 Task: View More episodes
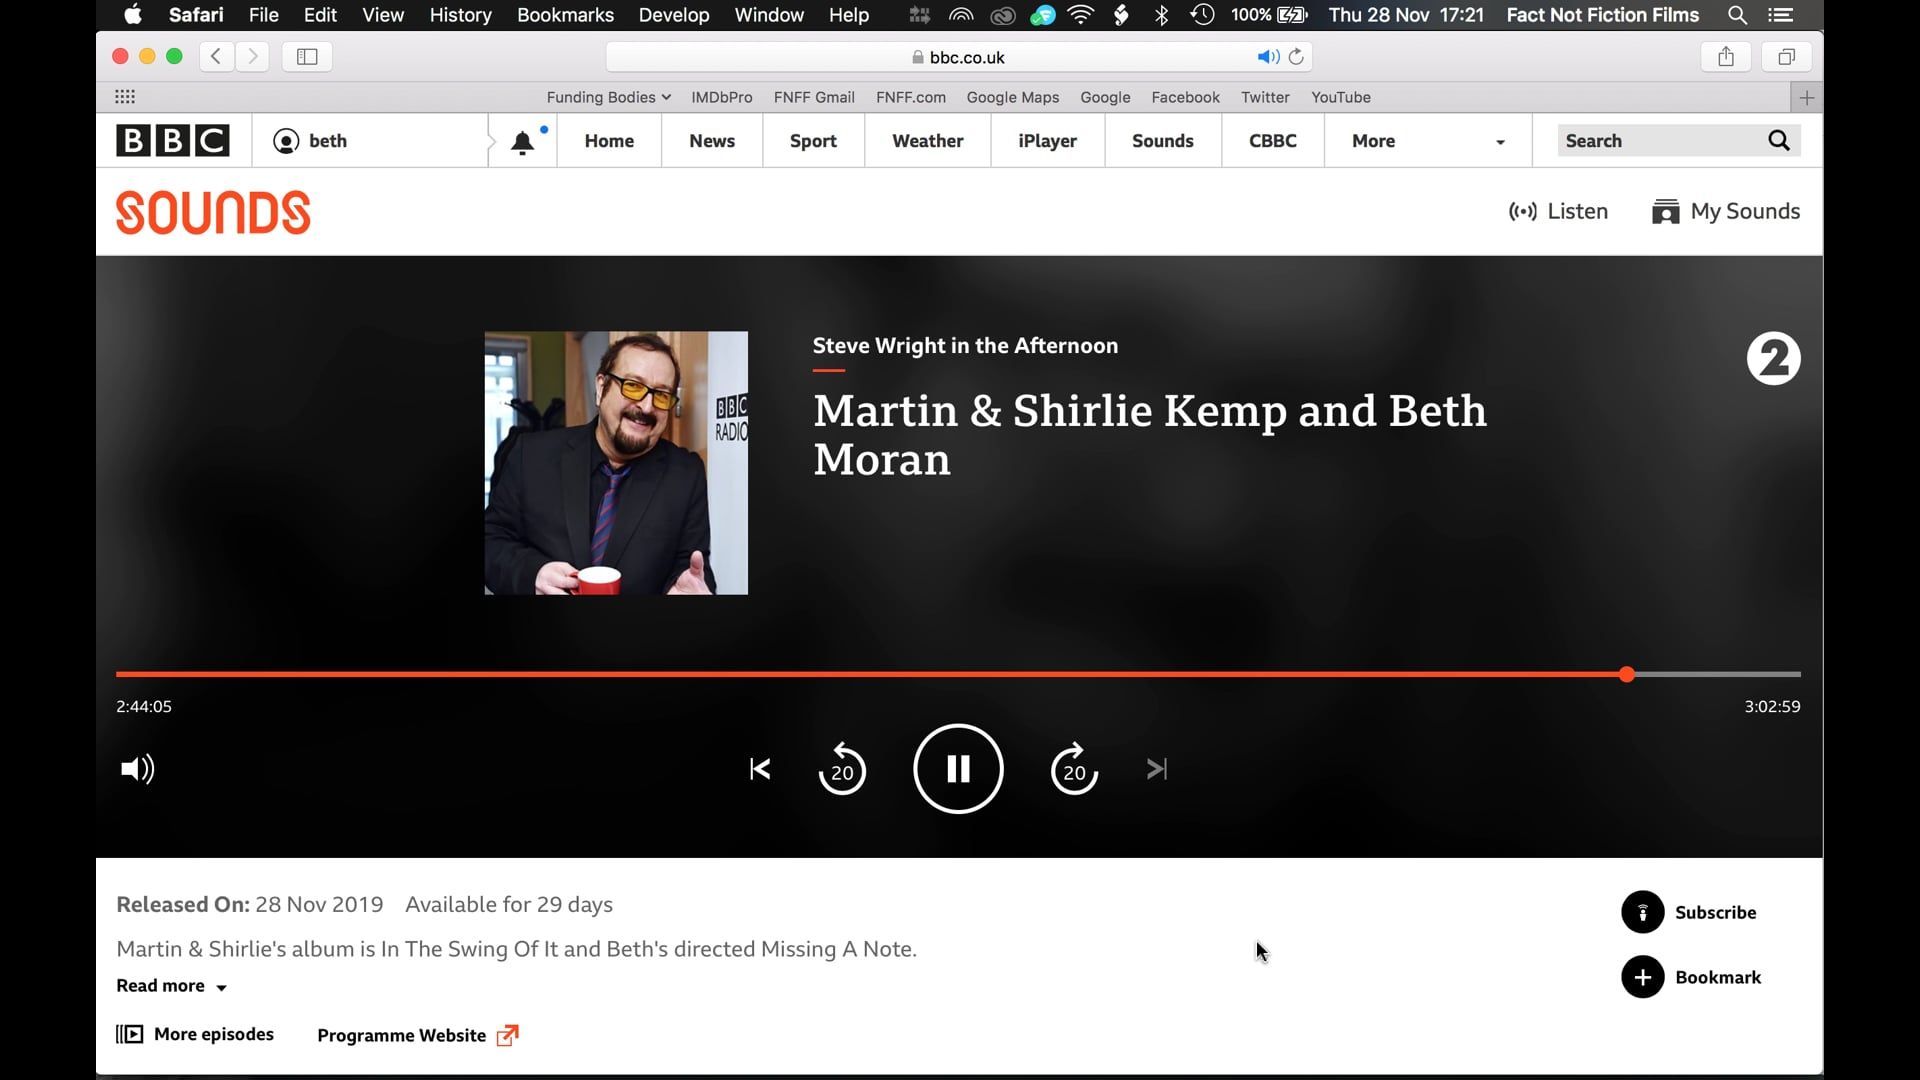(195, 1034)
